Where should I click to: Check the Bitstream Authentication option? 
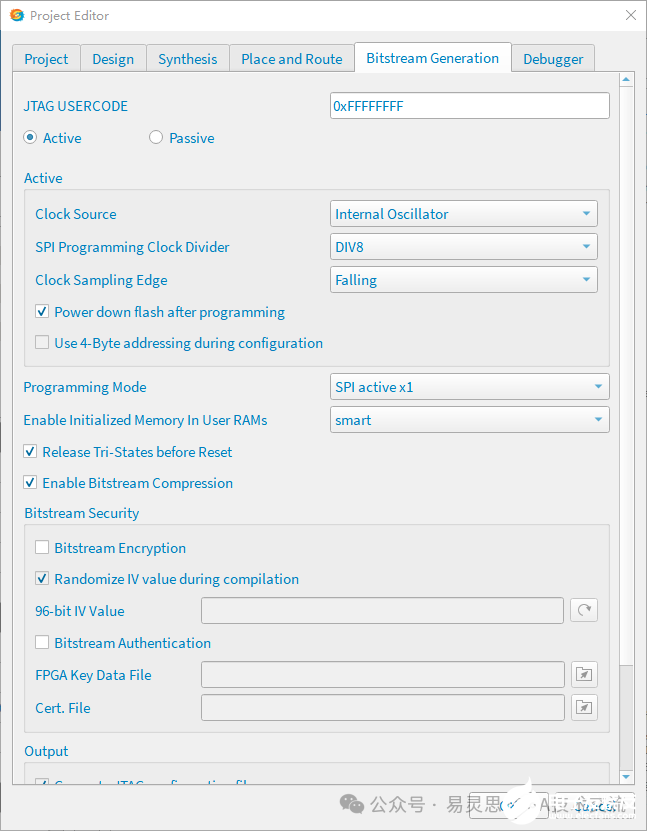[42, 643]
